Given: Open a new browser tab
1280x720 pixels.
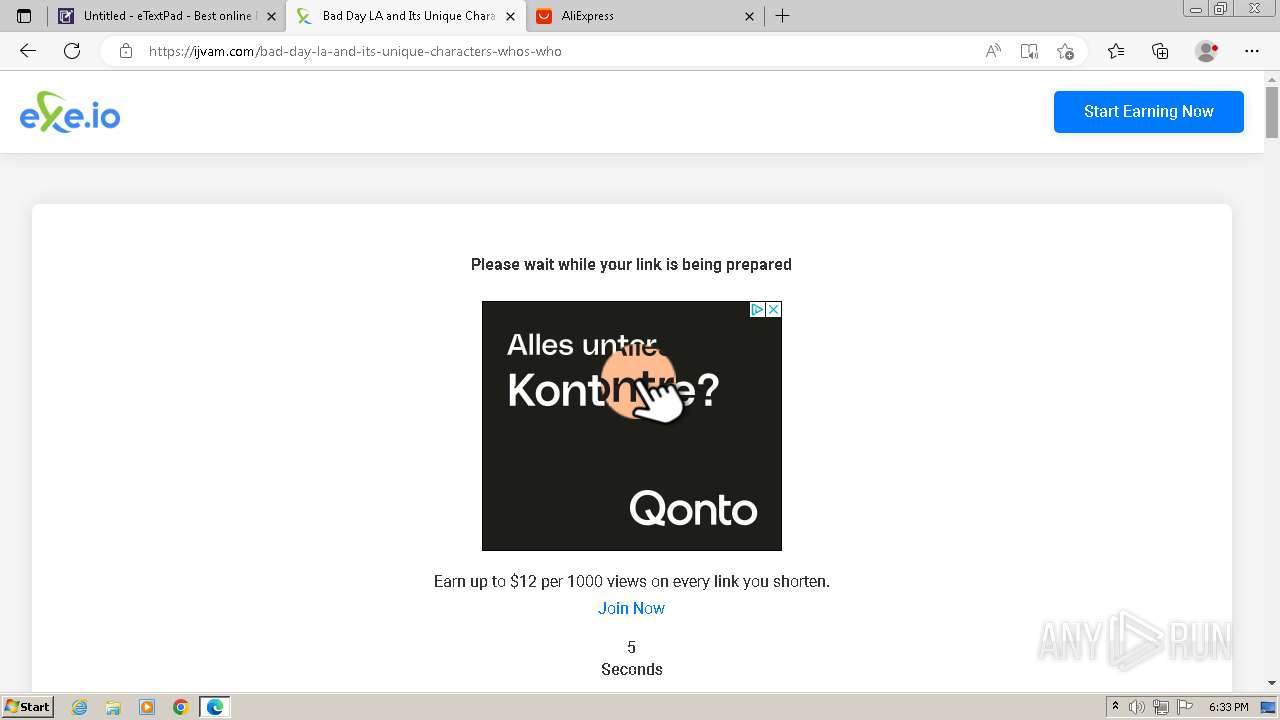Looking at the screenshot, I should click(783, 16).
